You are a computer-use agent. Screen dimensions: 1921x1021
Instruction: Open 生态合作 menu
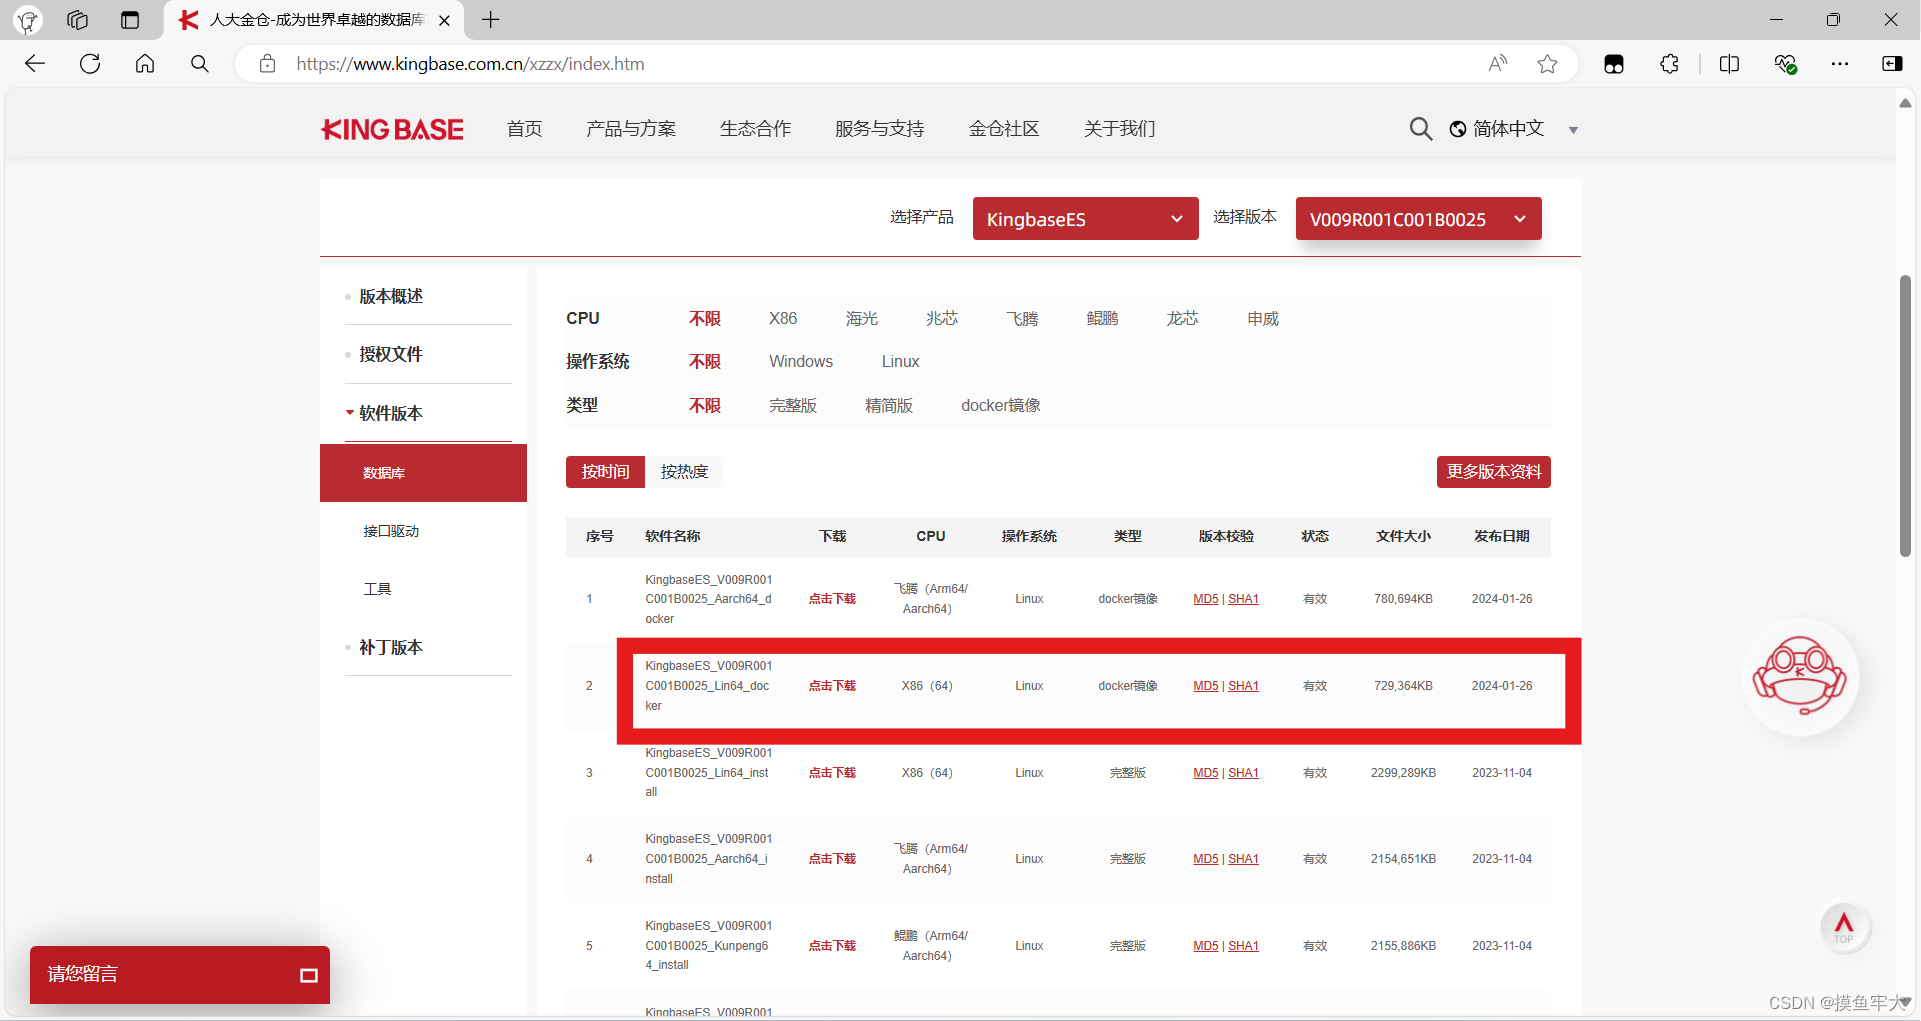[755, 129]
